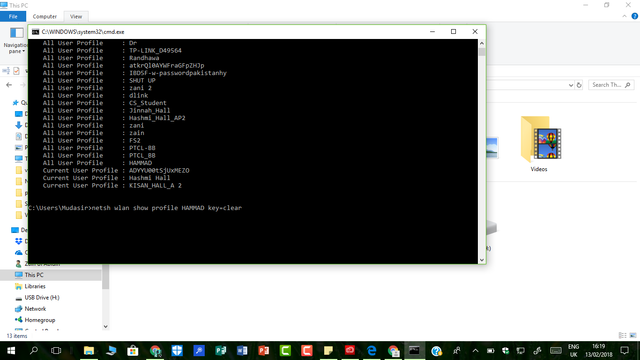Click the cmd.exe title bar icon
This screenshot has width=640, height=360.
pos(36,32)
